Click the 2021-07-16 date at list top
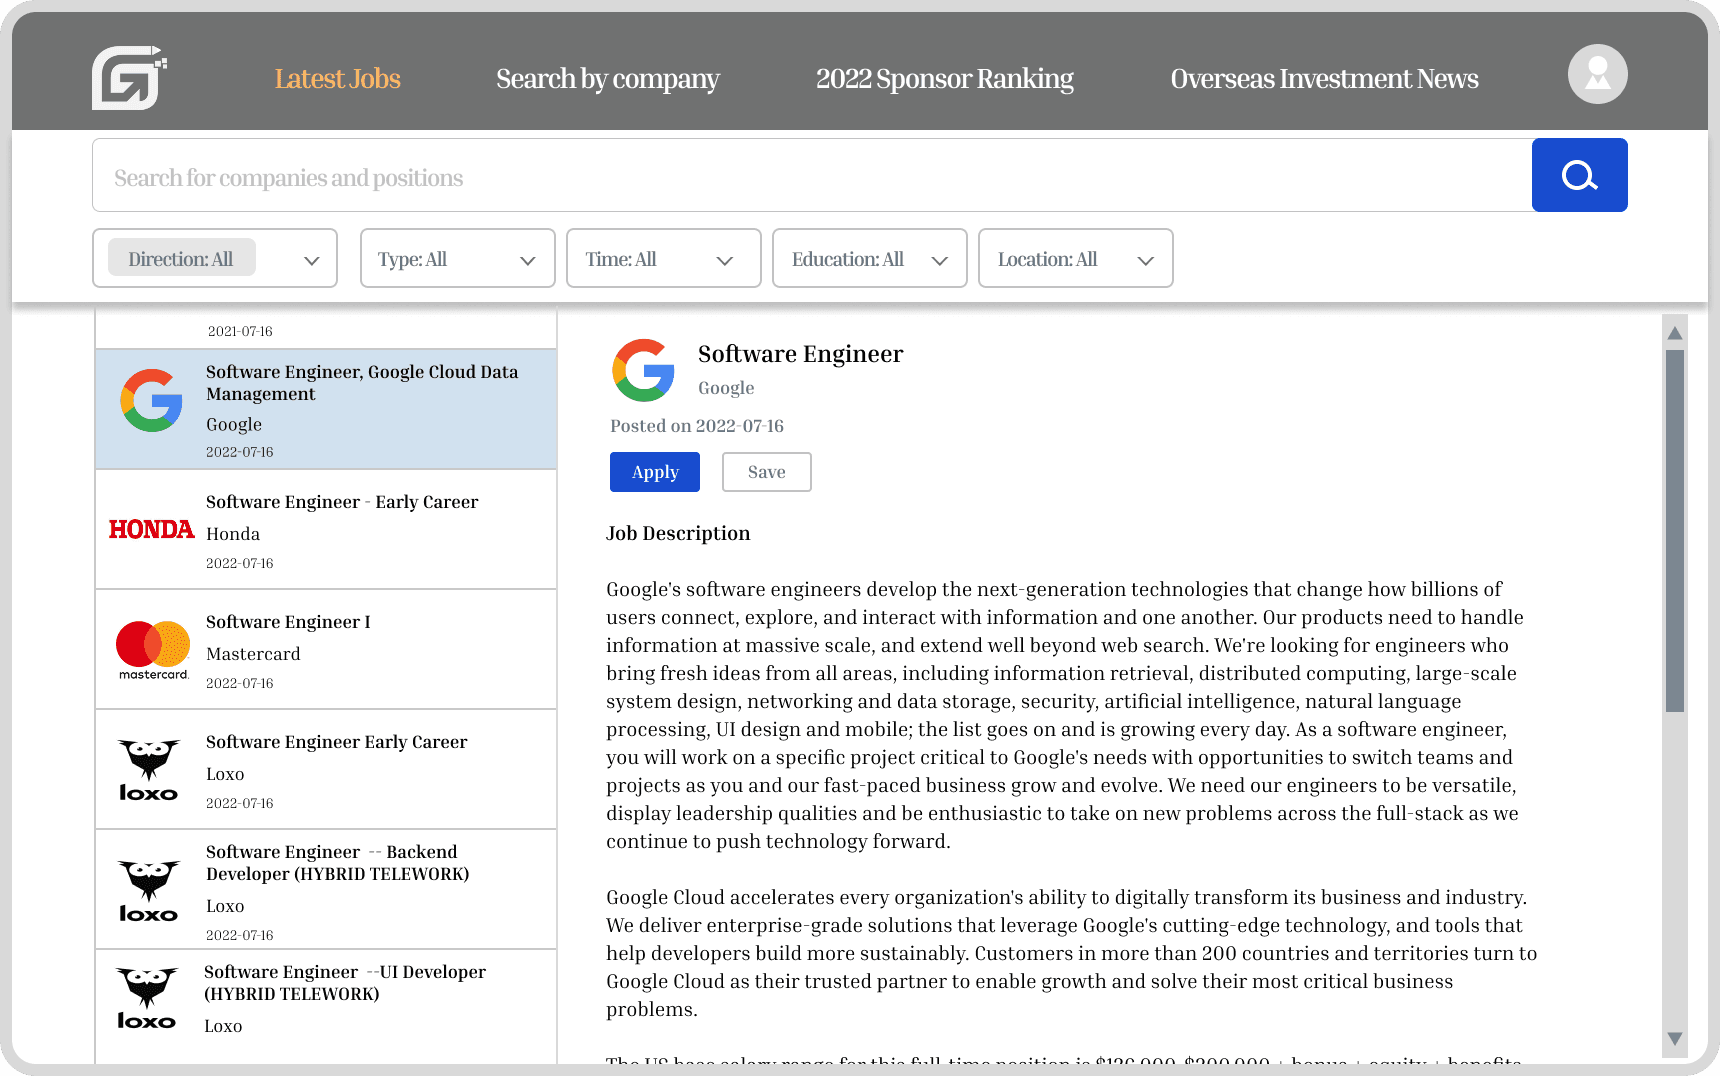 (x=240, y=331)
